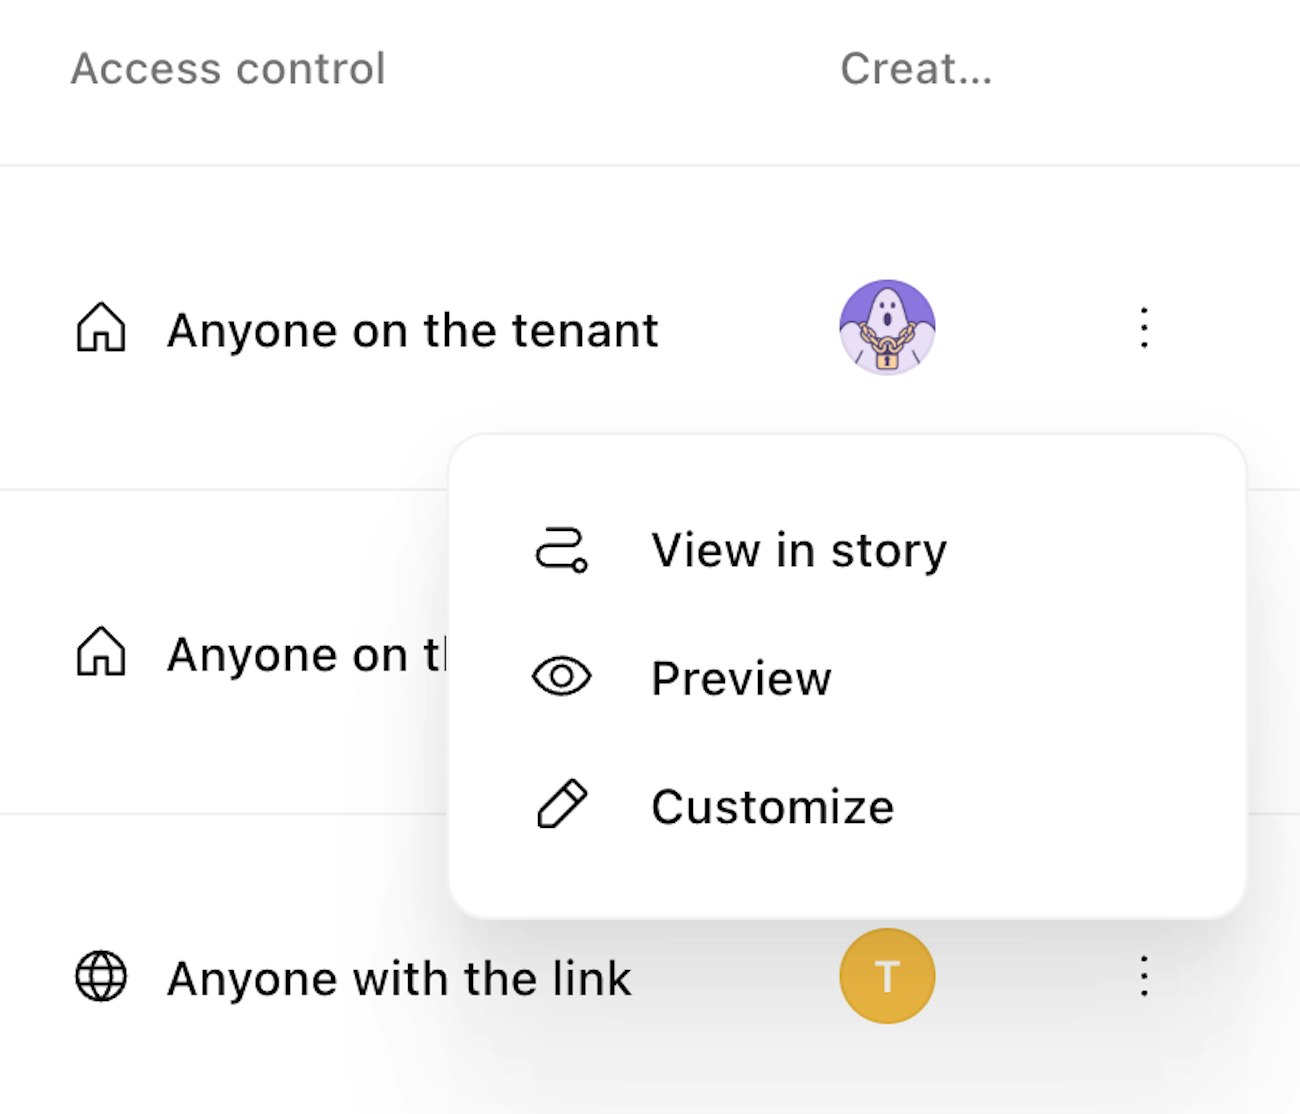
Task: Click the partially hidden 'Anyone on t' label
Action: click(x=305, y=655)
